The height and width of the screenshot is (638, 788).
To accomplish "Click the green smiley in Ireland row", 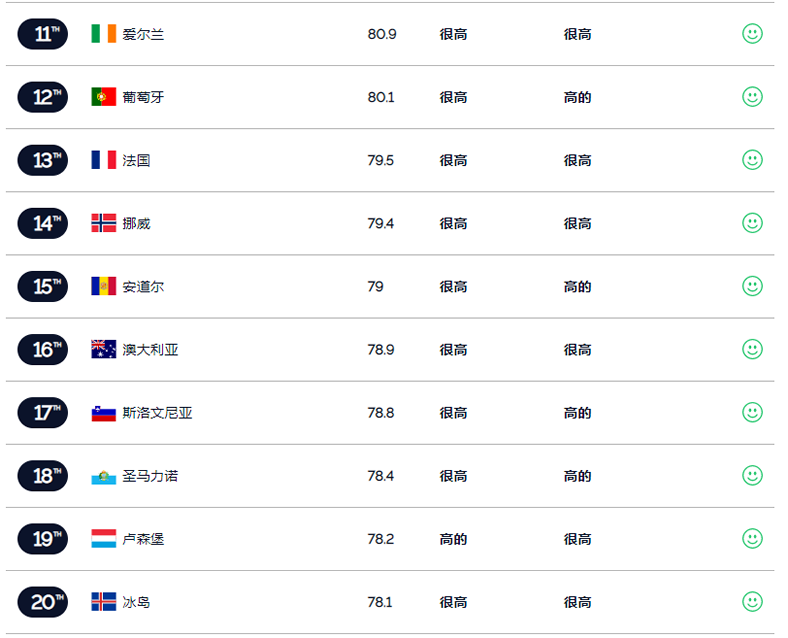I will (x=752, y=34).
